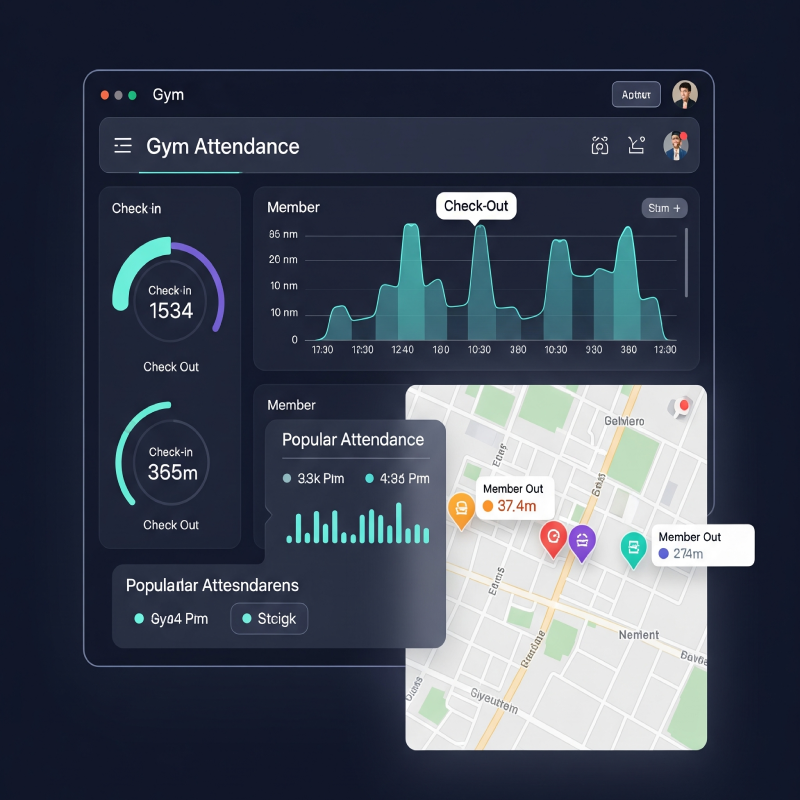Click the Stm + button on Member chart
This screenshot has width=800, height=800.
click(664, 208)
